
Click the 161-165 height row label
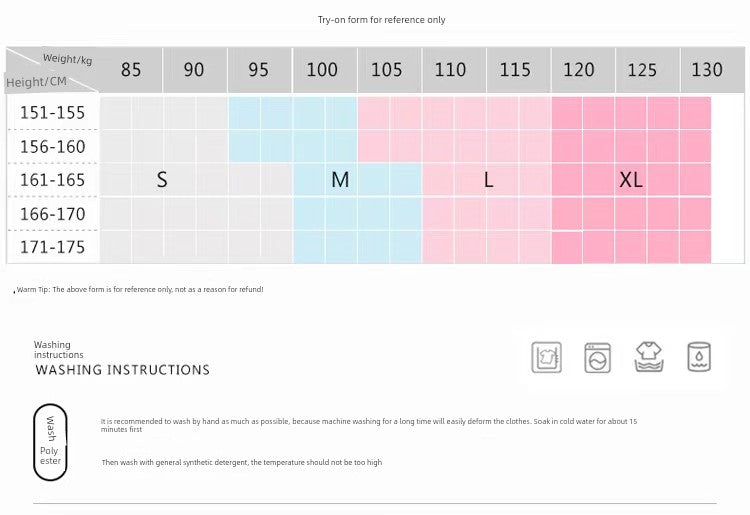(x=53, y=180)
